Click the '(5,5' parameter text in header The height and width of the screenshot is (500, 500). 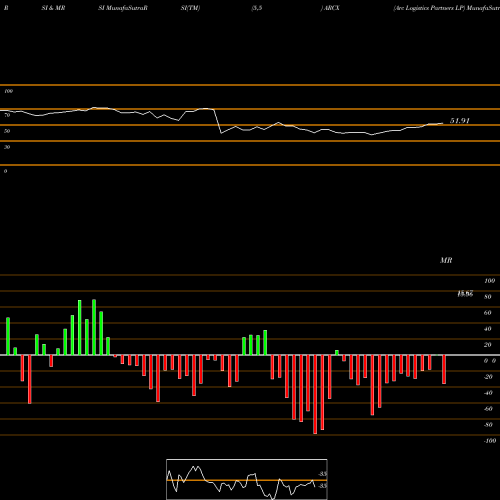pos(257,8)
